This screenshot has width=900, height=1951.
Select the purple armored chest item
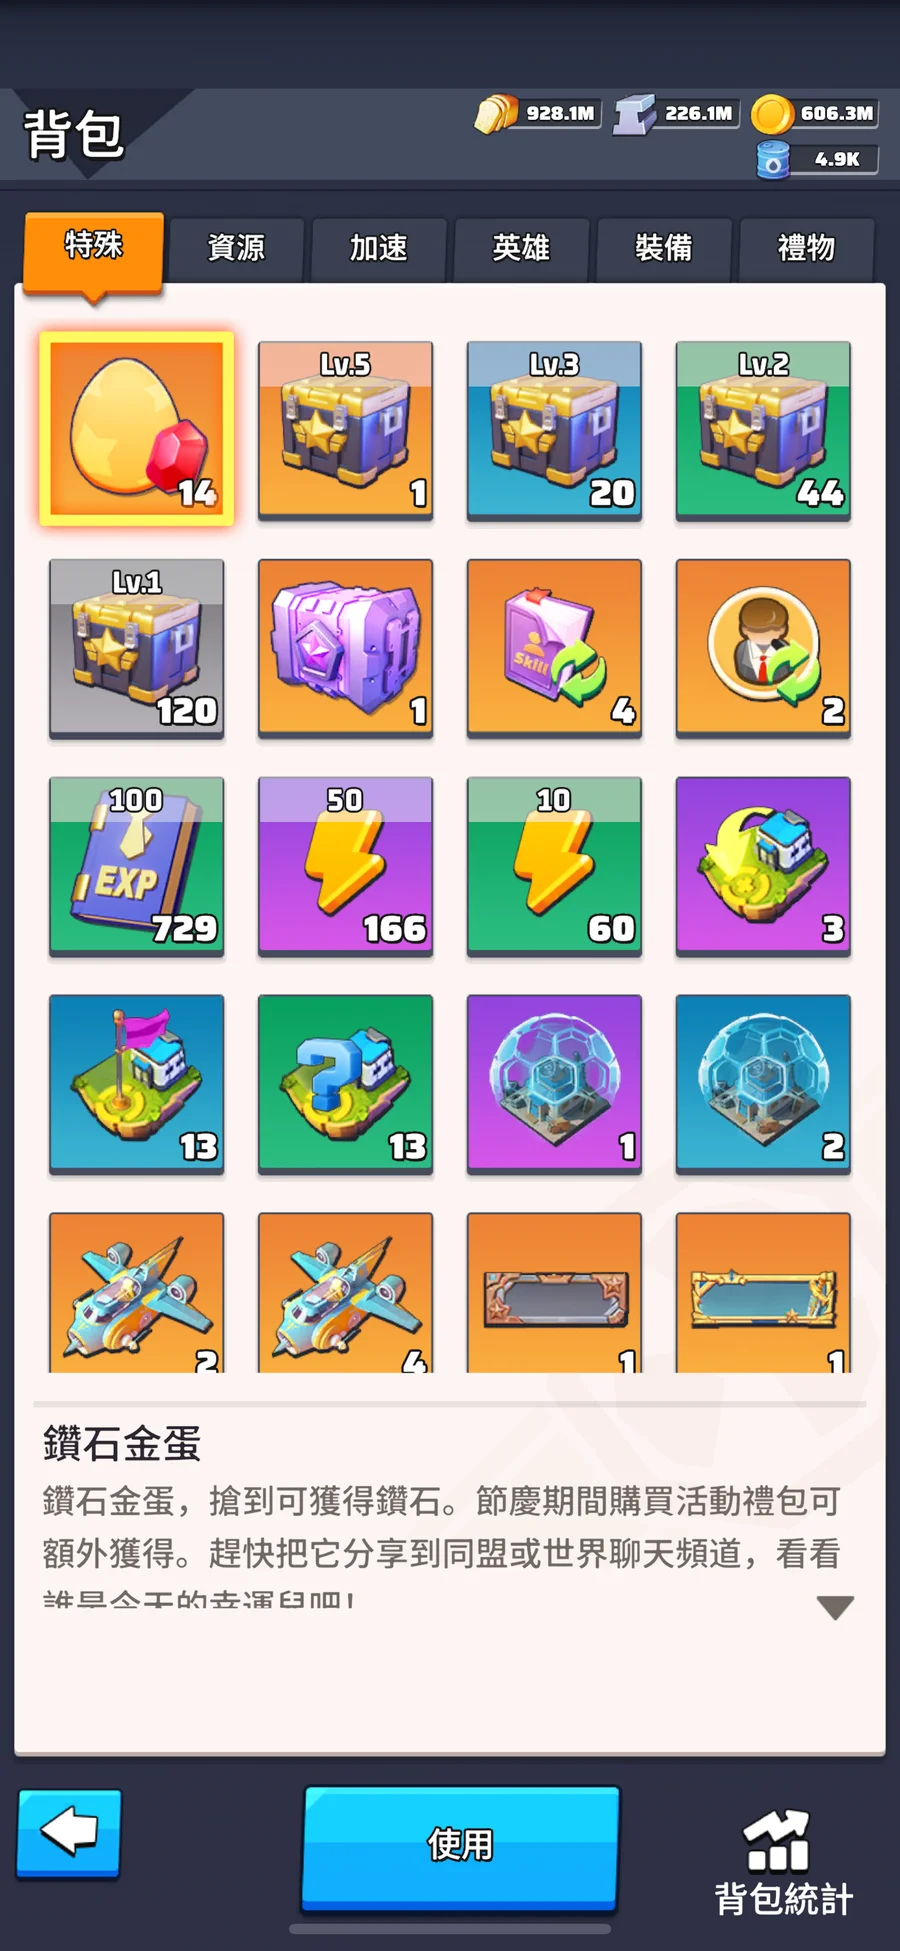tap(345, 648)
